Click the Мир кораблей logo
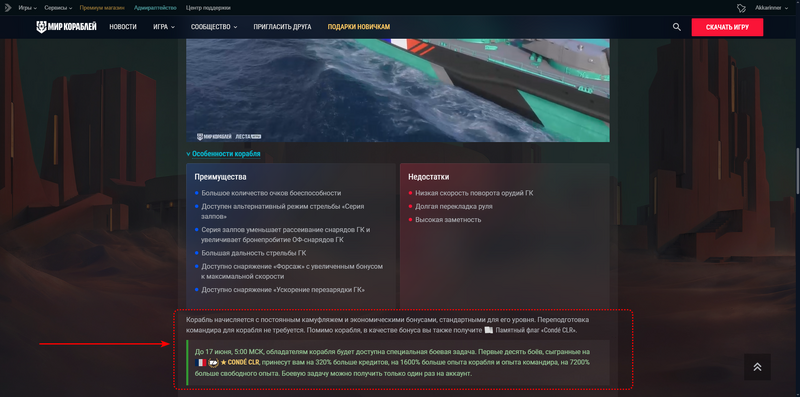Image resolution: width=800 pixels, height=397 pixels. click(66, 27)
